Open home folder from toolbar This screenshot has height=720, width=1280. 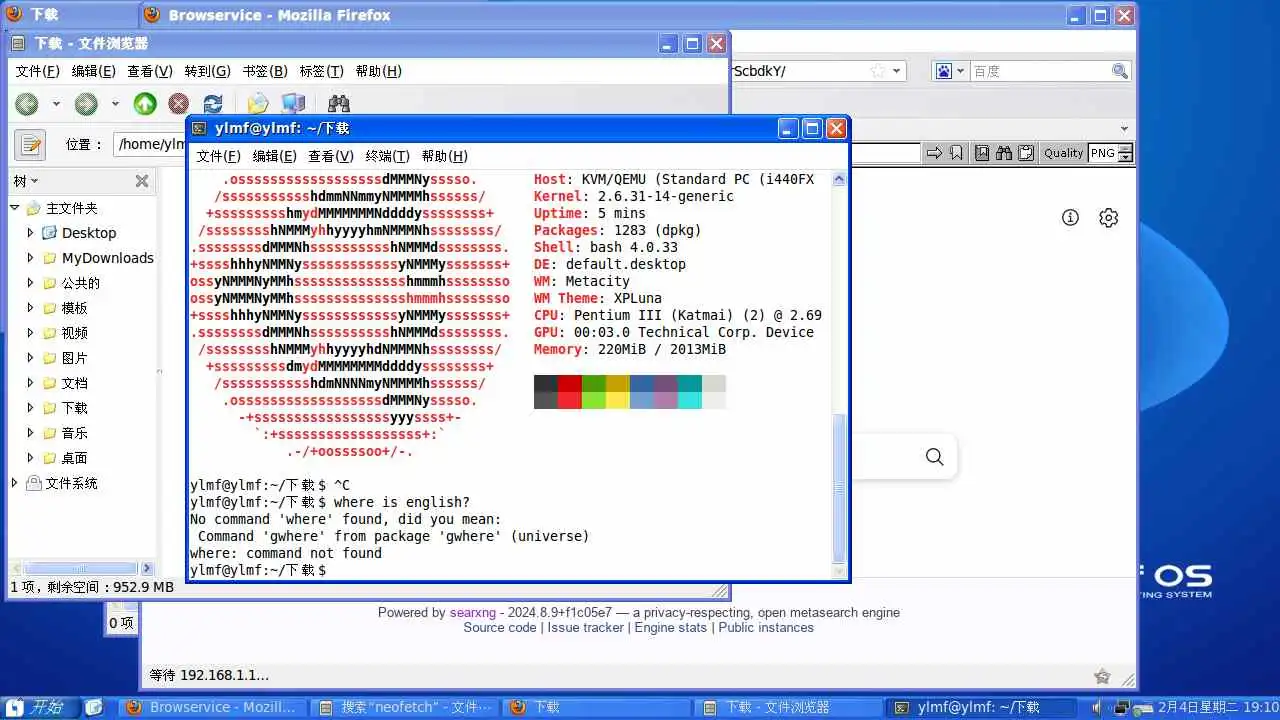258,104
